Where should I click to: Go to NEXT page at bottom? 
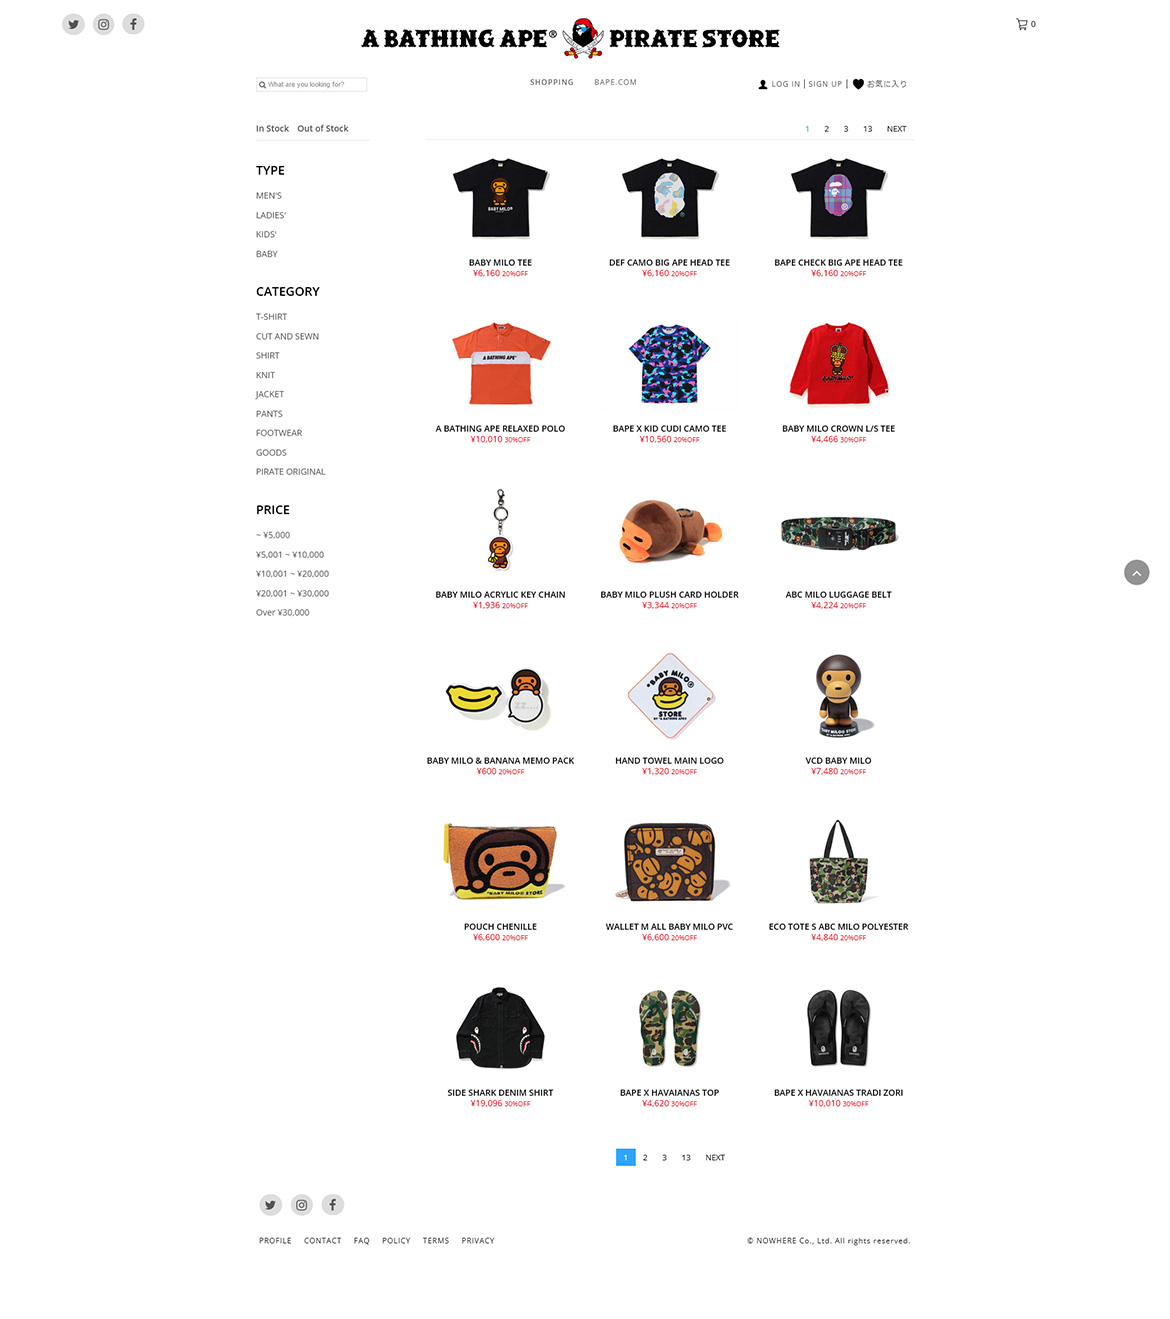(x=715, y=1158)
